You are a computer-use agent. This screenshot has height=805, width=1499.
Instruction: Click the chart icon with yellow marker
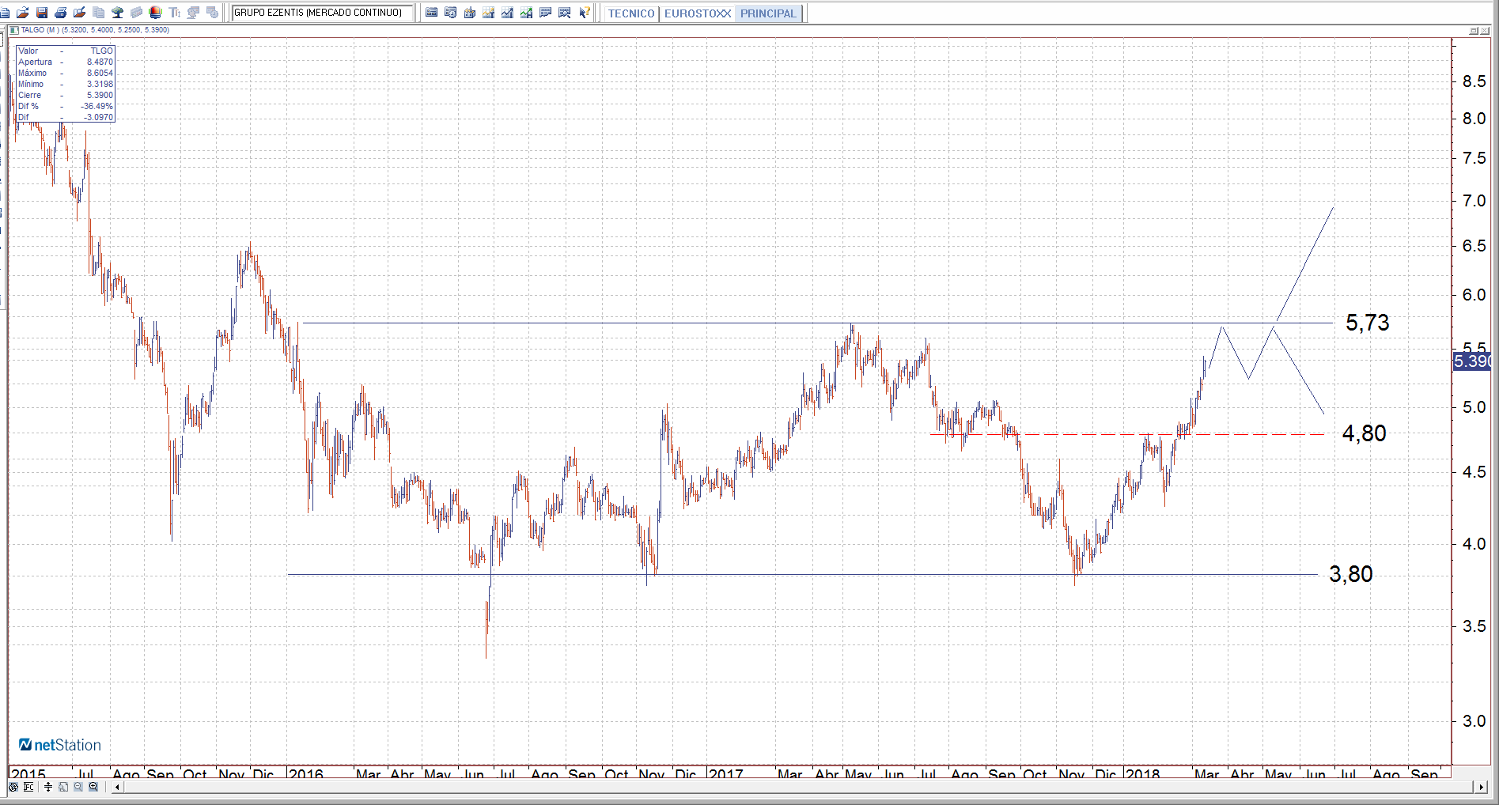click(x=488, y=13)
